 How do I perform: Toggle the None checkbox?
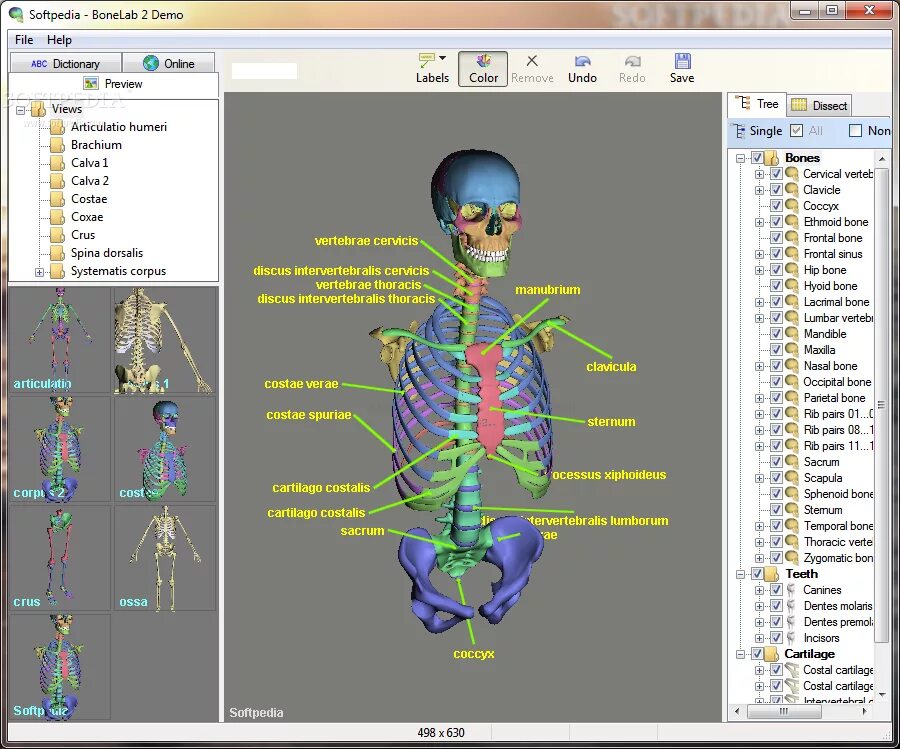(855, 130)
